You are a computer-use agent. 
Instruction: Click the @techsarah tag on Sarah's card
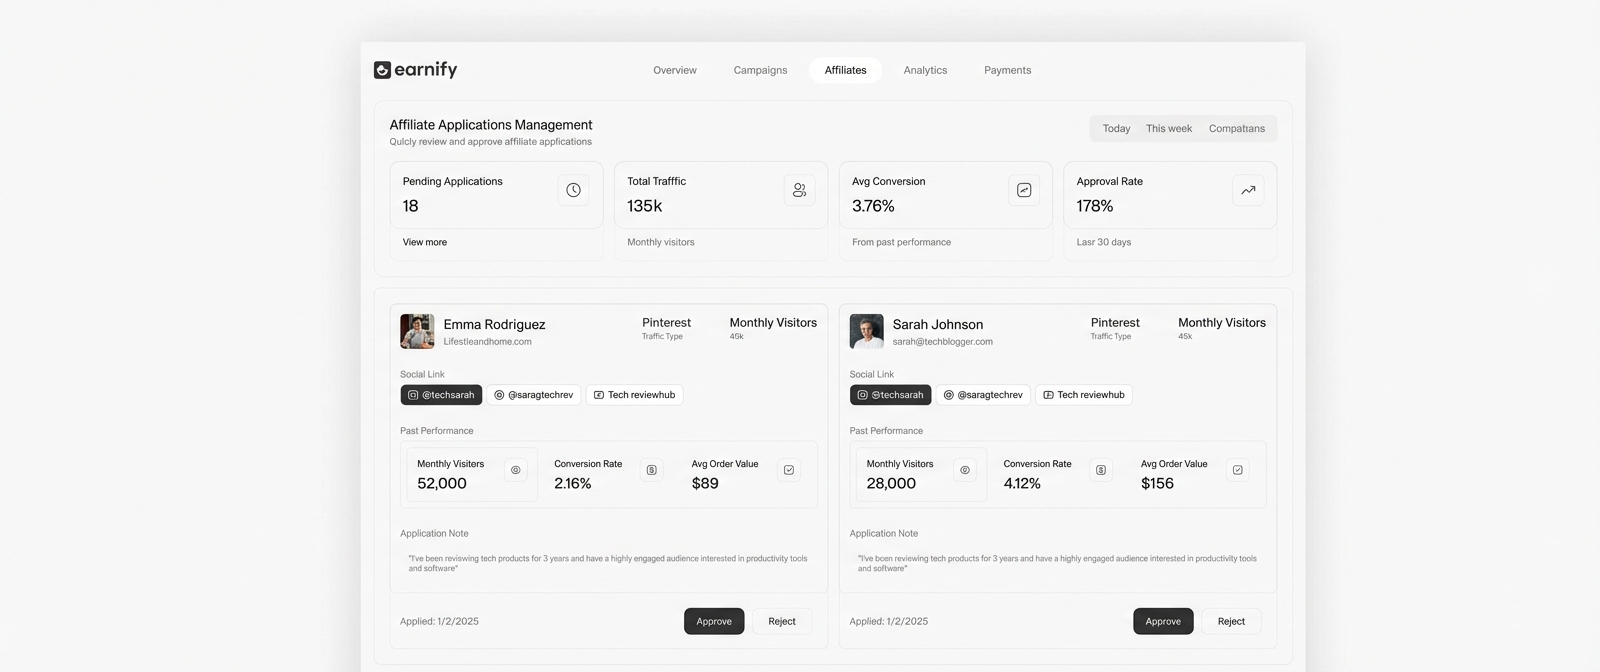890,395
